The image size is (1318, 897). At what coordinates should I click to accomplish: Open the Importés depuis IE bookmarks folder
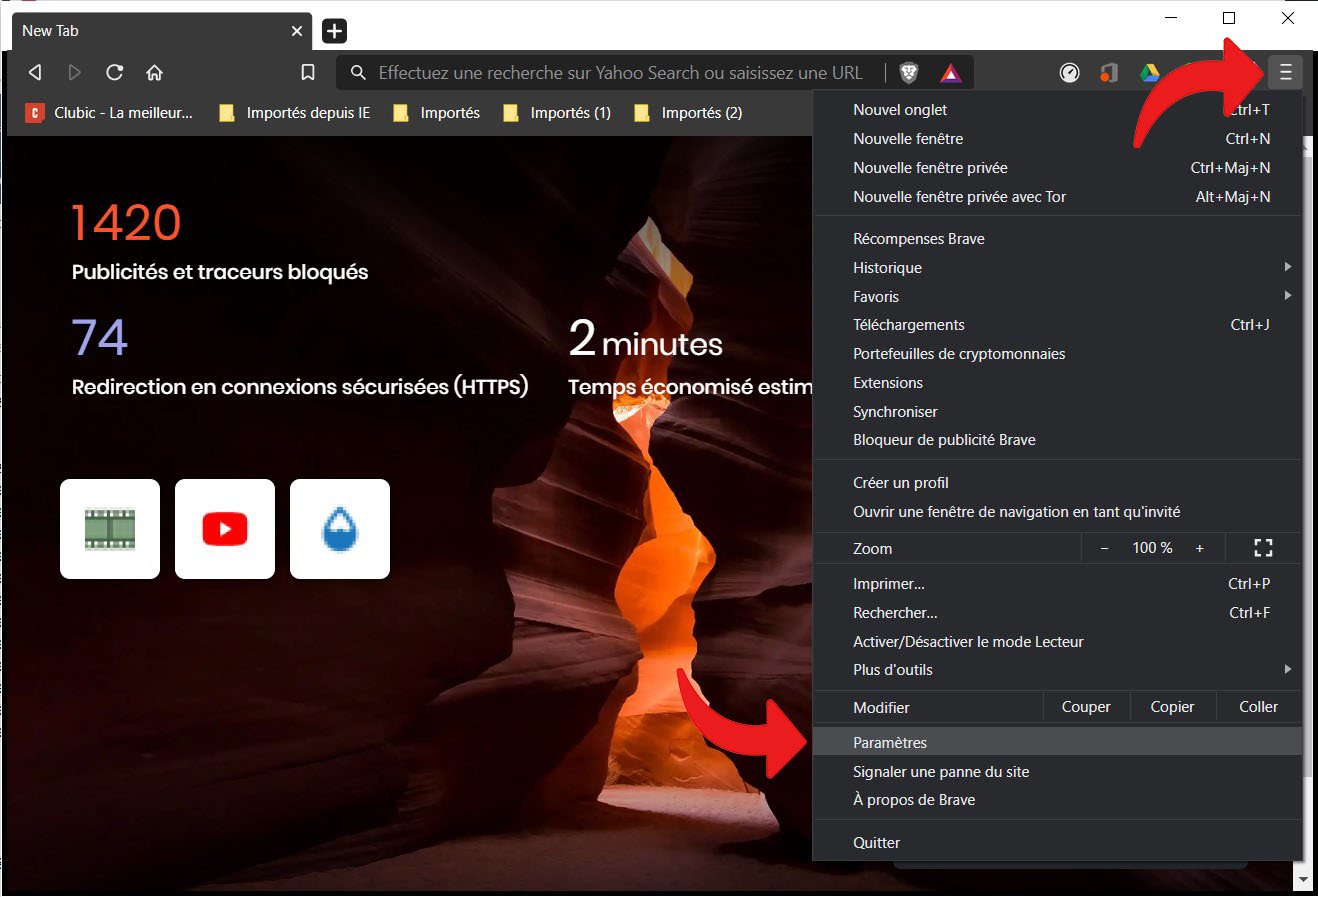(293, 112)
